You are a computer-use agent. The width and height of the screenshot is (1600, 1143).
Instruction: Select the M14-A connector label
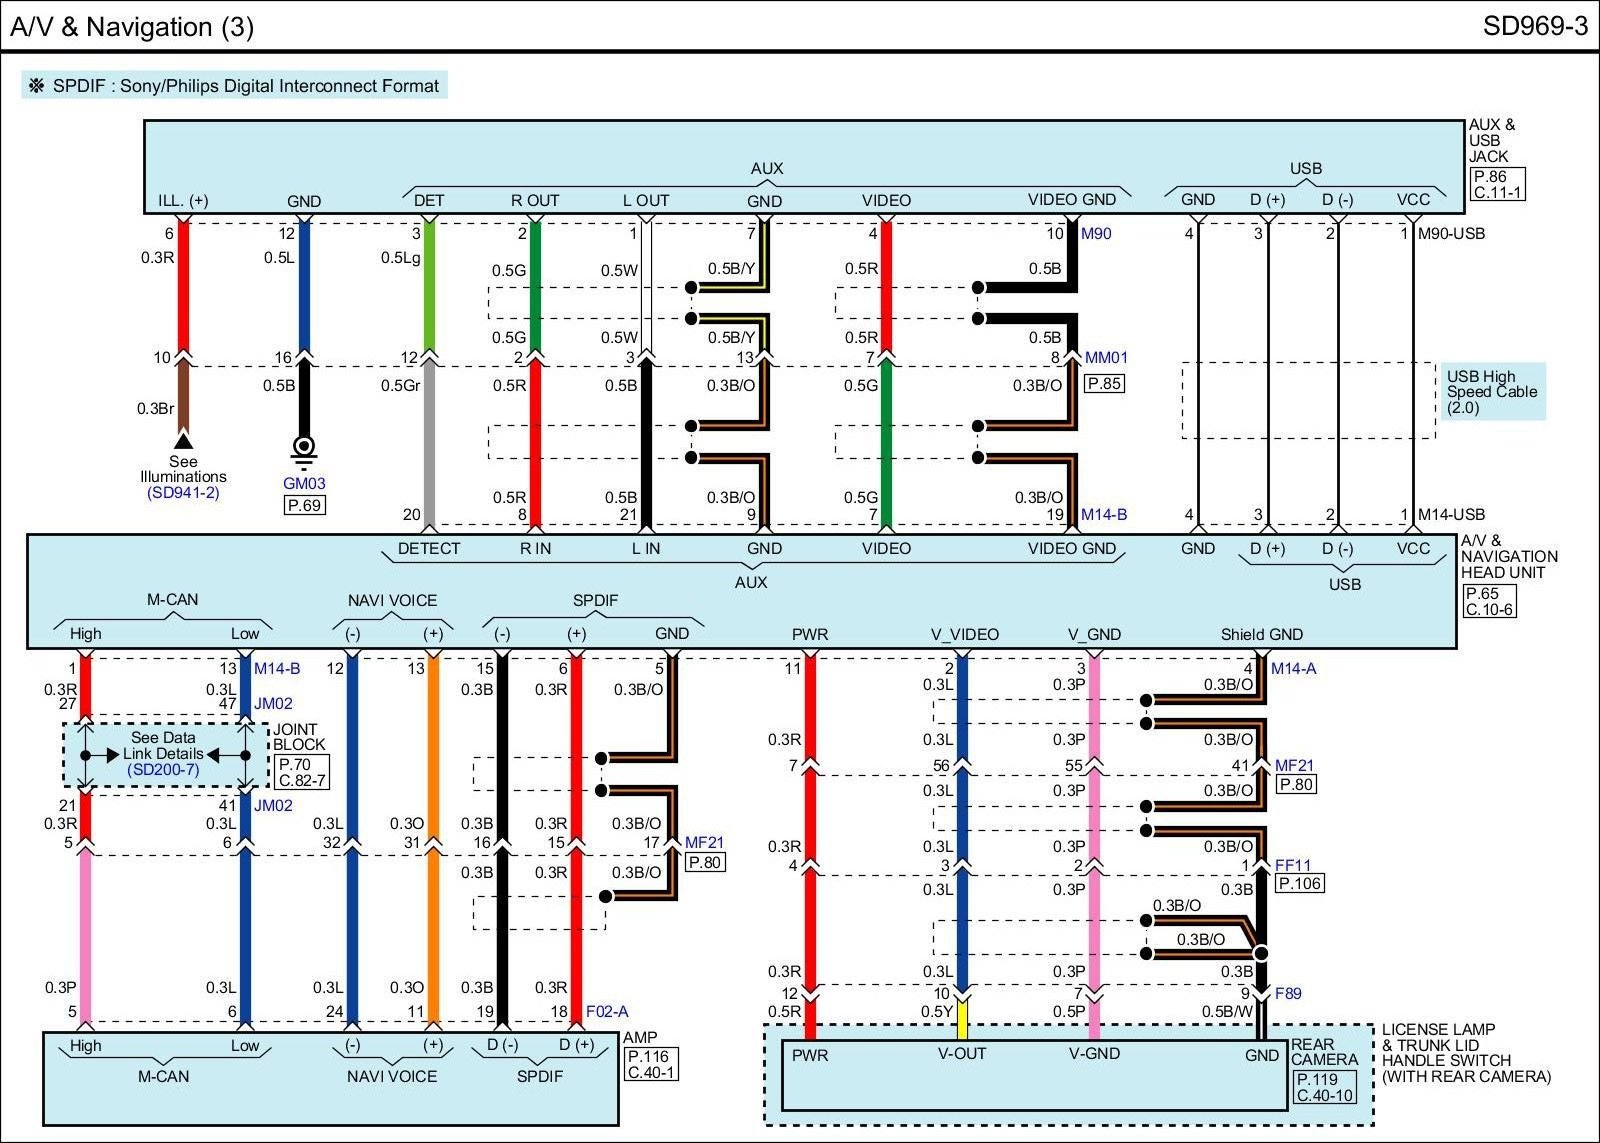point(1293,669)
